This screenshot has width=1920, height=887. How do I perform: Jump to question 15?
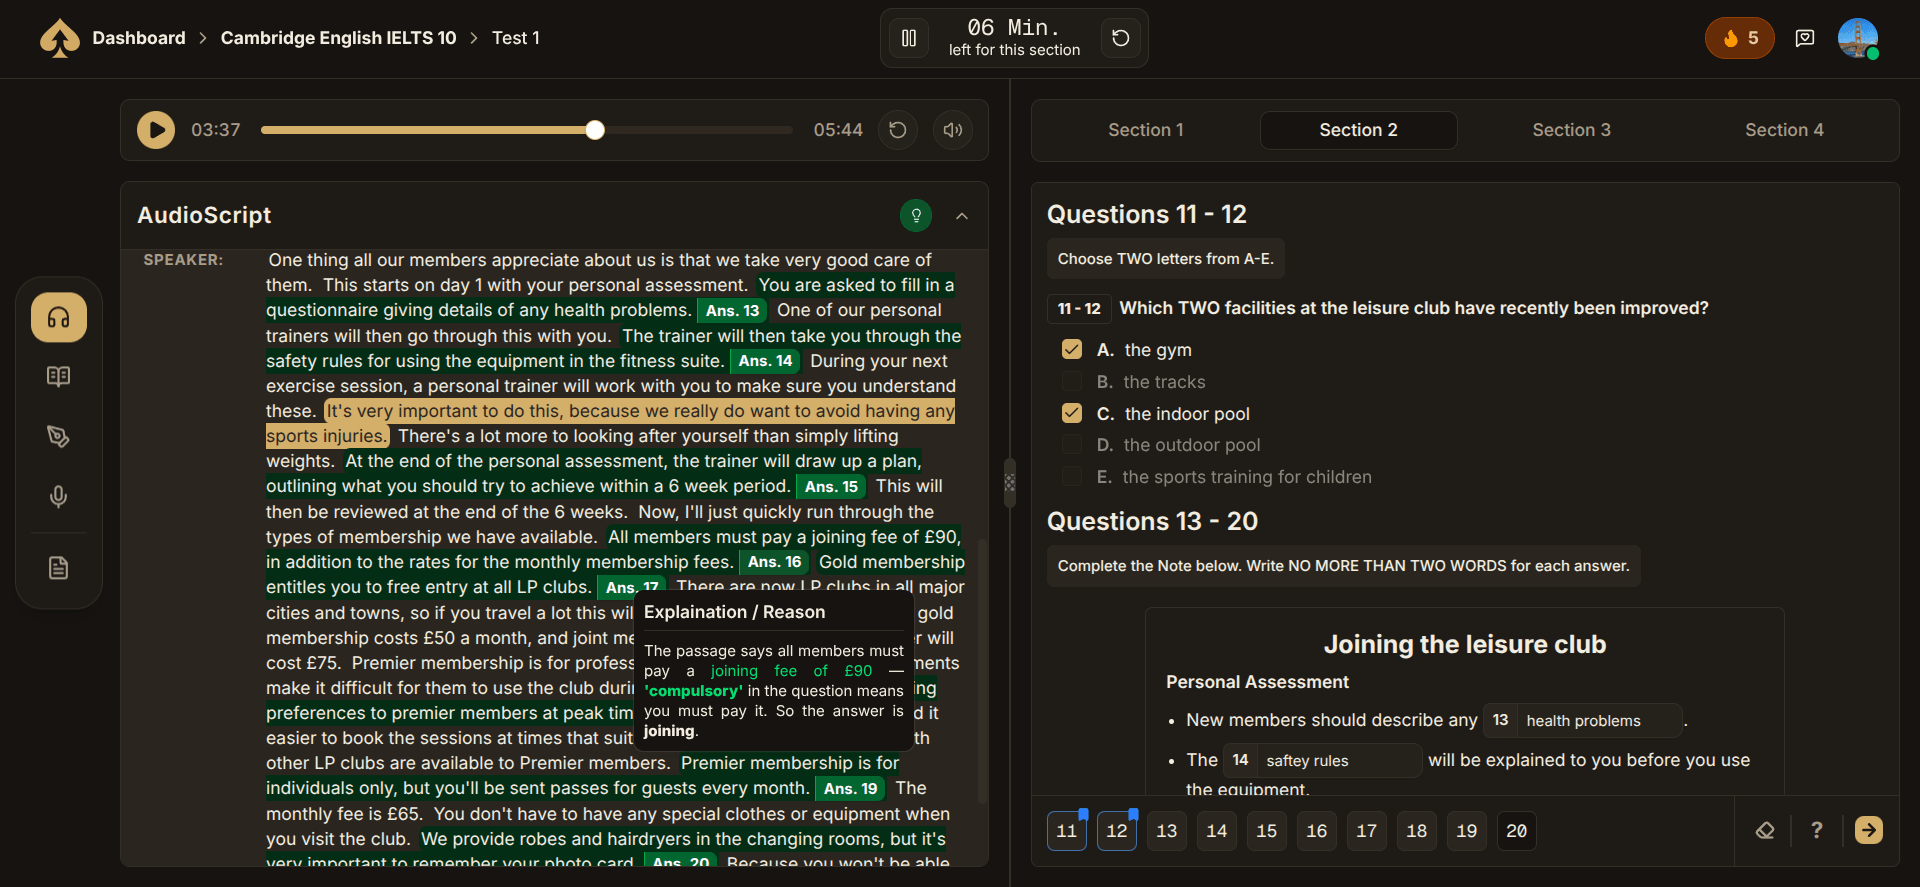(x=1267, y=830)
